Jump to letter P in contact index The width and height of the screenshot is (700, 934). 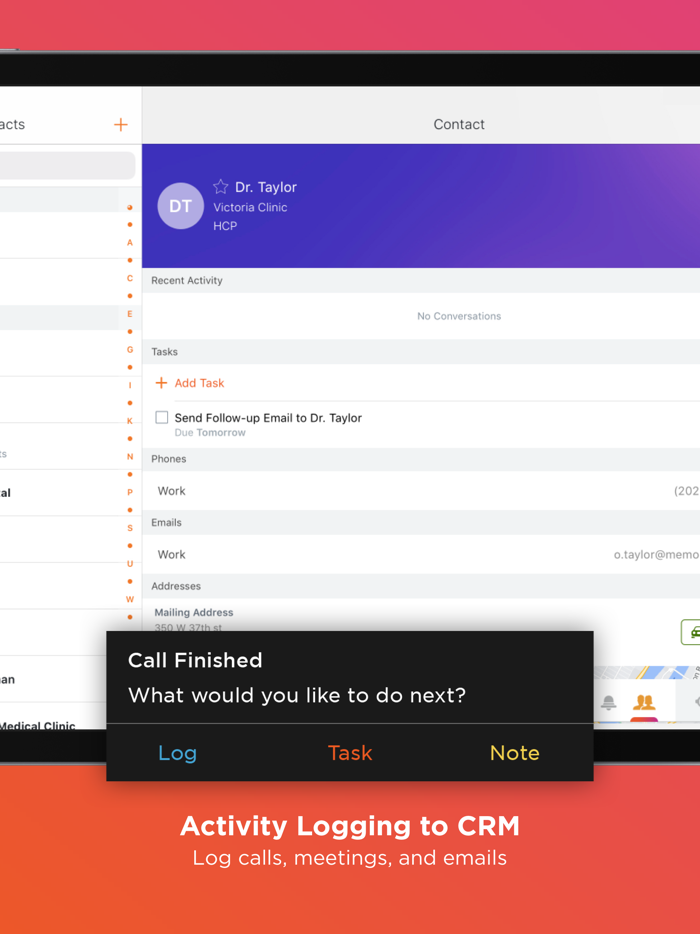coord(130,493)
